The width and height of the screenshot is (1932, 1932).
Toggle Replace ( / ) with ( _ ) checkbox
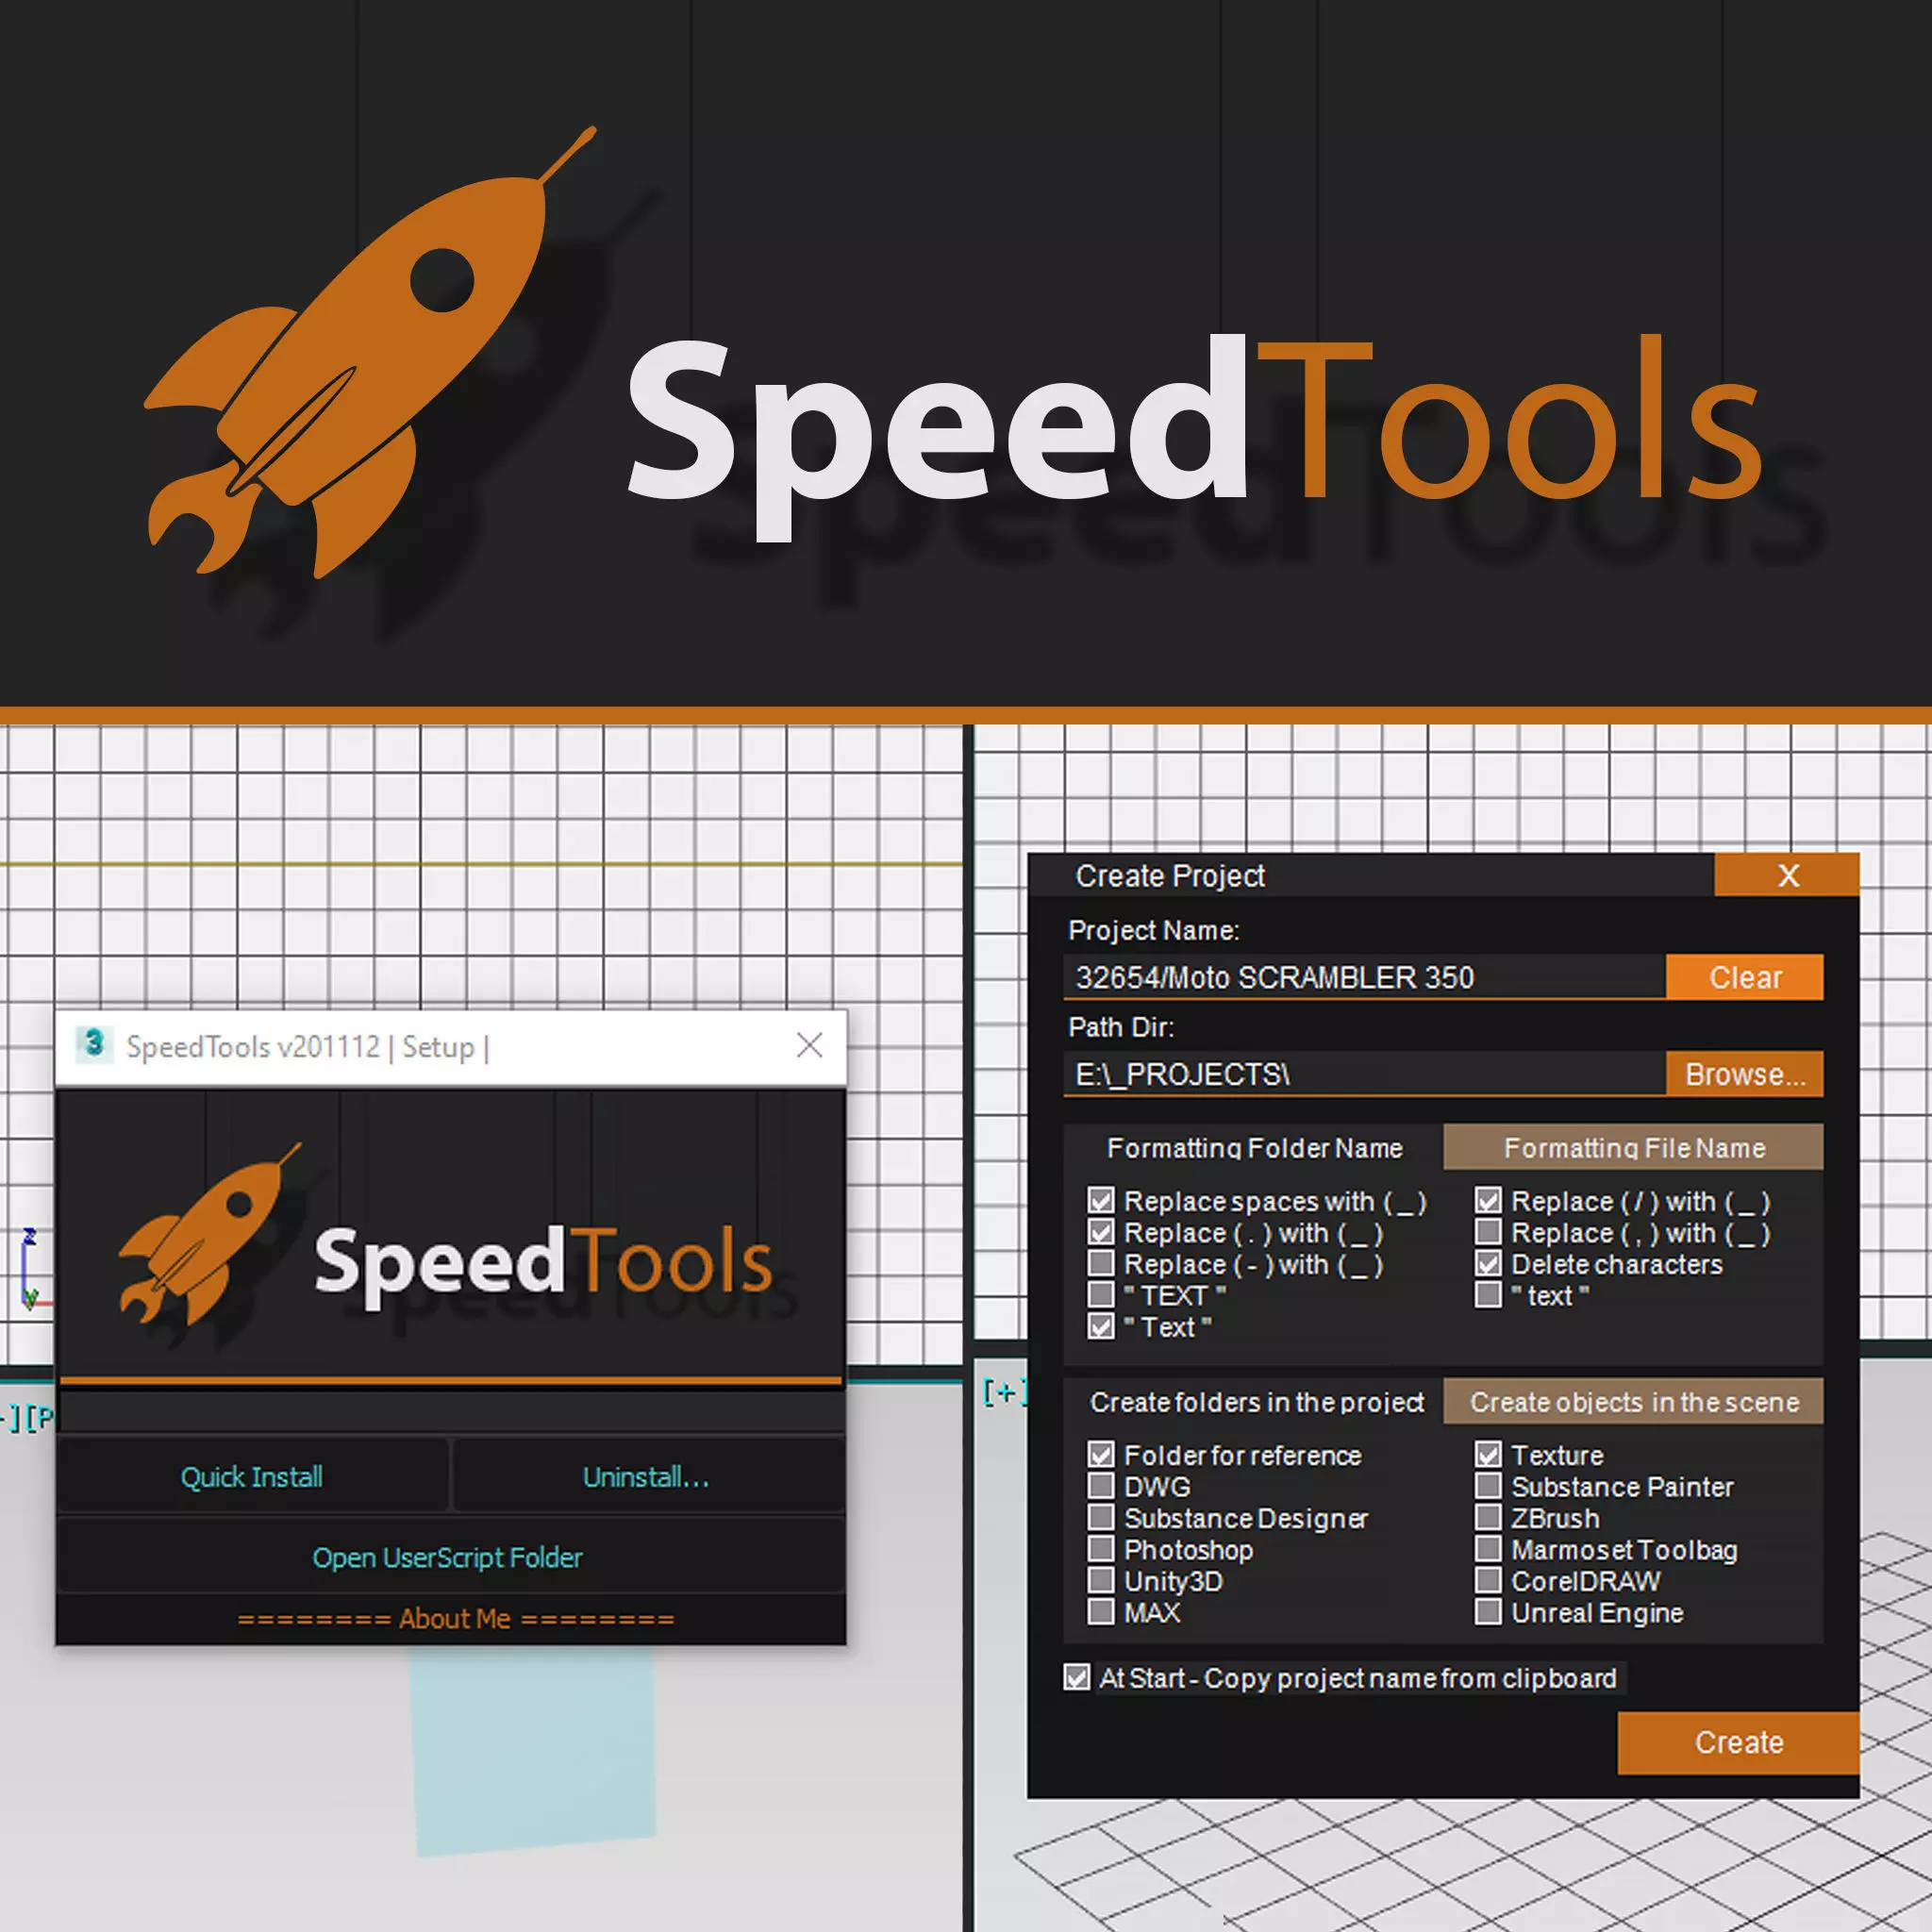pos(1488,1200)
